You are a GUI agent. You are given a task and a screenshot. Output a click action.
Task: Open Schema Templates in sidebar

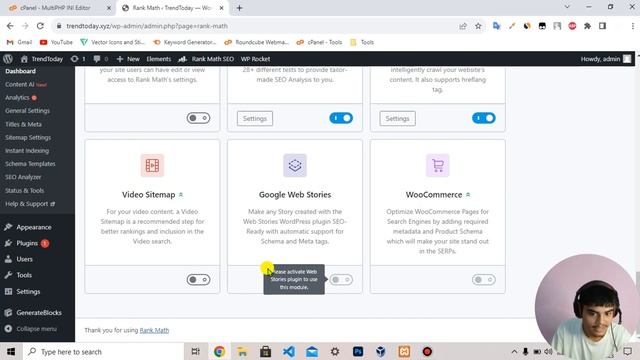pos(30,164)
